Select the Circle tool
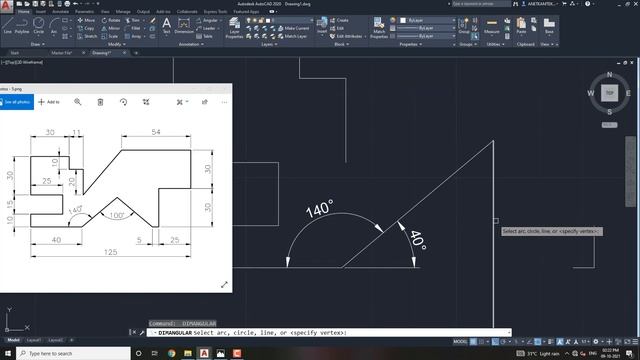This screenshot has height=360, width=640. point(38,25)
